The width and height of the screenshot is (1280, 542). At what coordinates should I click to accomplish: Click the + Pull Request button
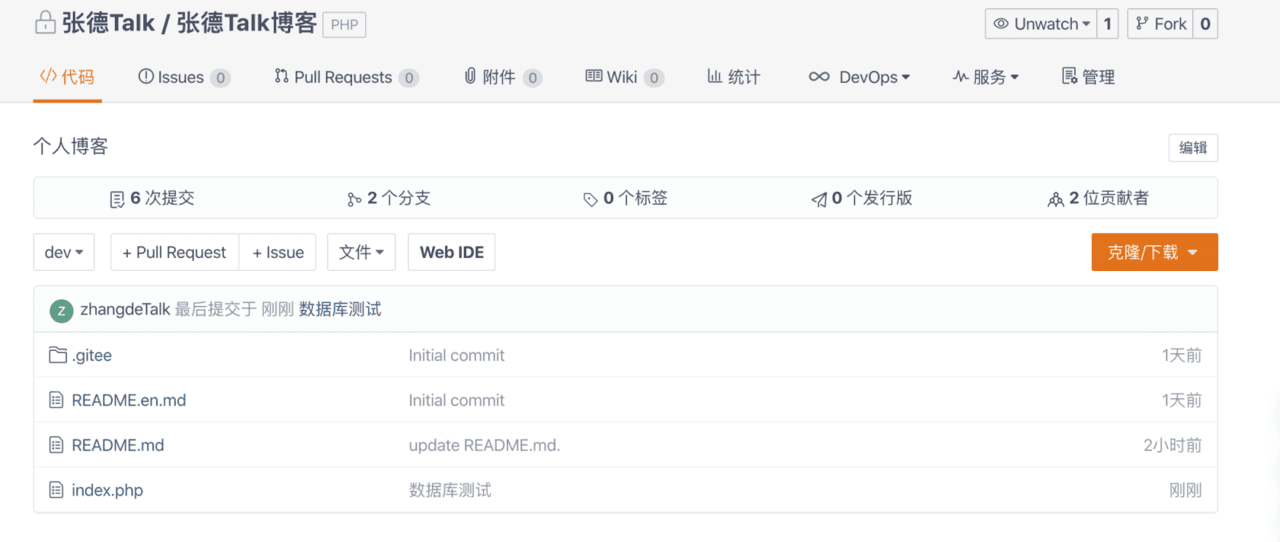[174, 252]
